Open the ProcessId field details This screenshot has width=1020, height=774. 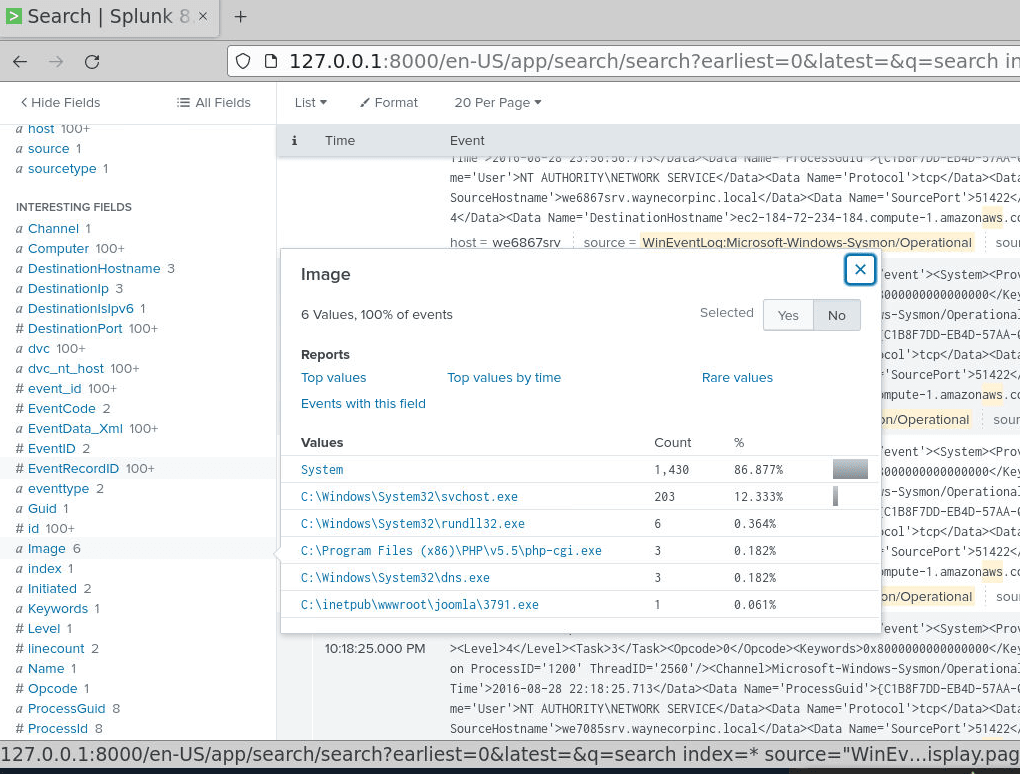[57, 729]
